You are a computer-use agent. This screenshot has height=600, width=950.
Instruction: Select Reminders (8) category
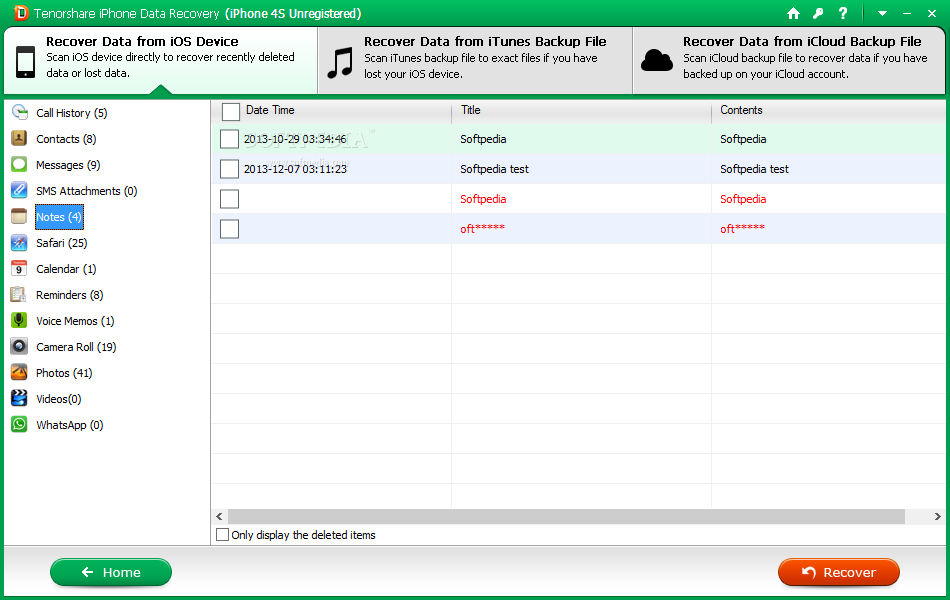(70, 295)
